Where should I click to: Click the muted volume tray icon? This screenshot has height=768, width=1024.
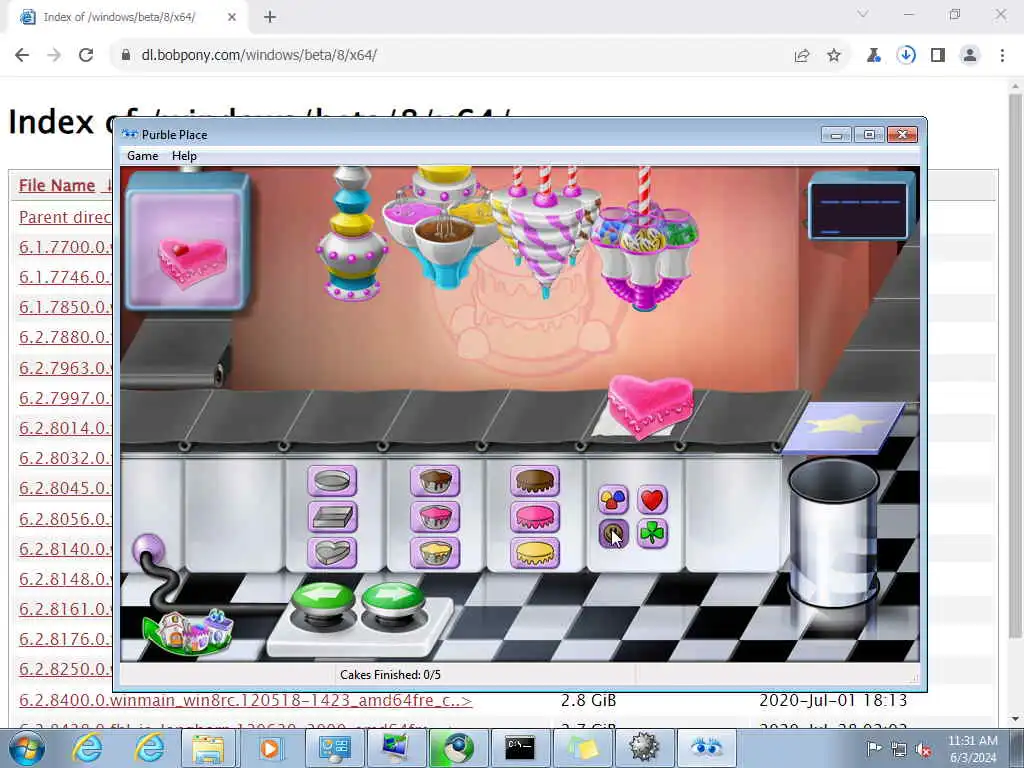click(x=923, y=750)
